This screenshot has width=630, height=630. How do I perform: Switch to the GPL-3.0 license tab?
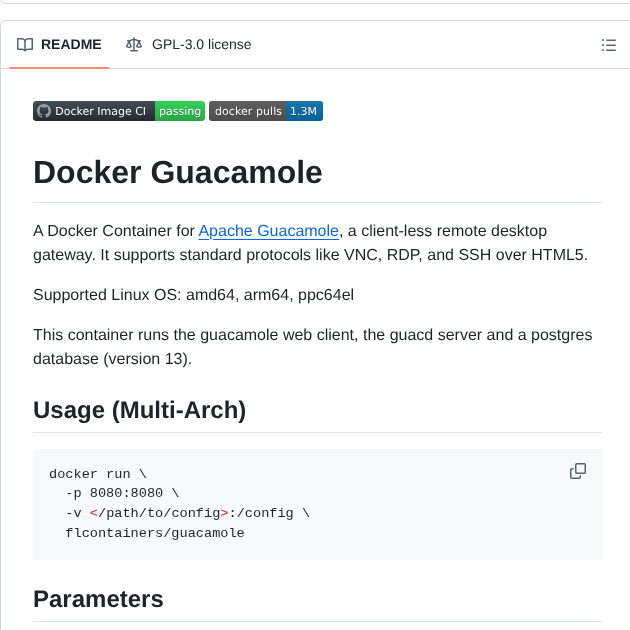pyautogui.click(x=188, y=45)
